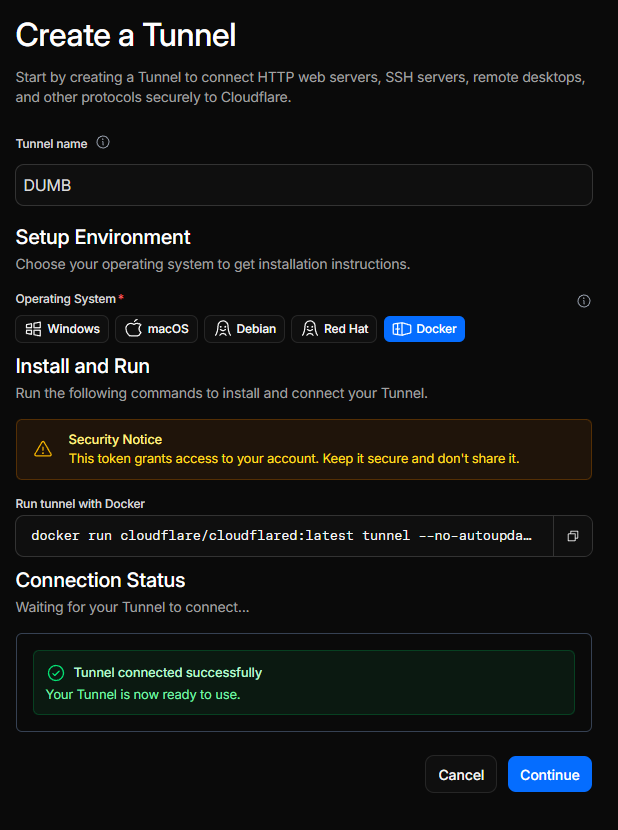Click the 'Setup Environment' heading
The height and width of the screenshot is (830, 618).
[x=103, y=237]
